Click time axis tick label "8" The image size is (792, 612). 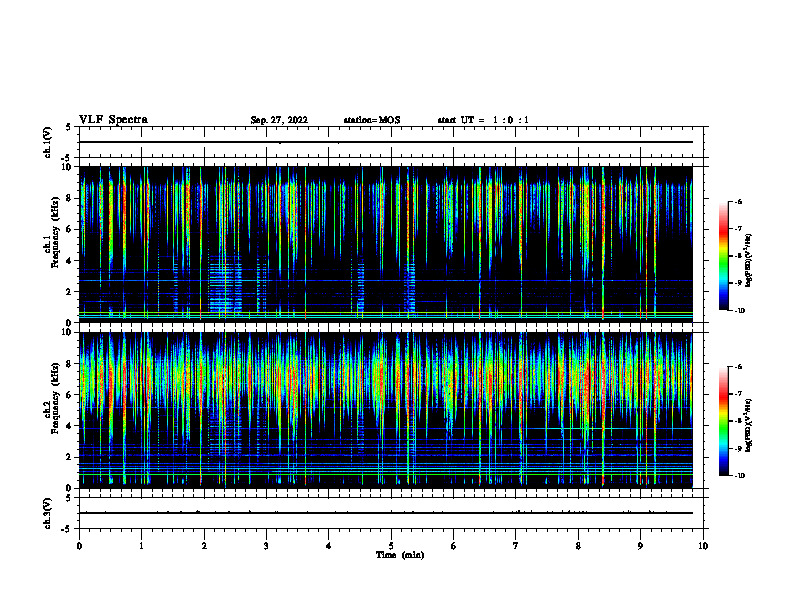tap(578, 546)
